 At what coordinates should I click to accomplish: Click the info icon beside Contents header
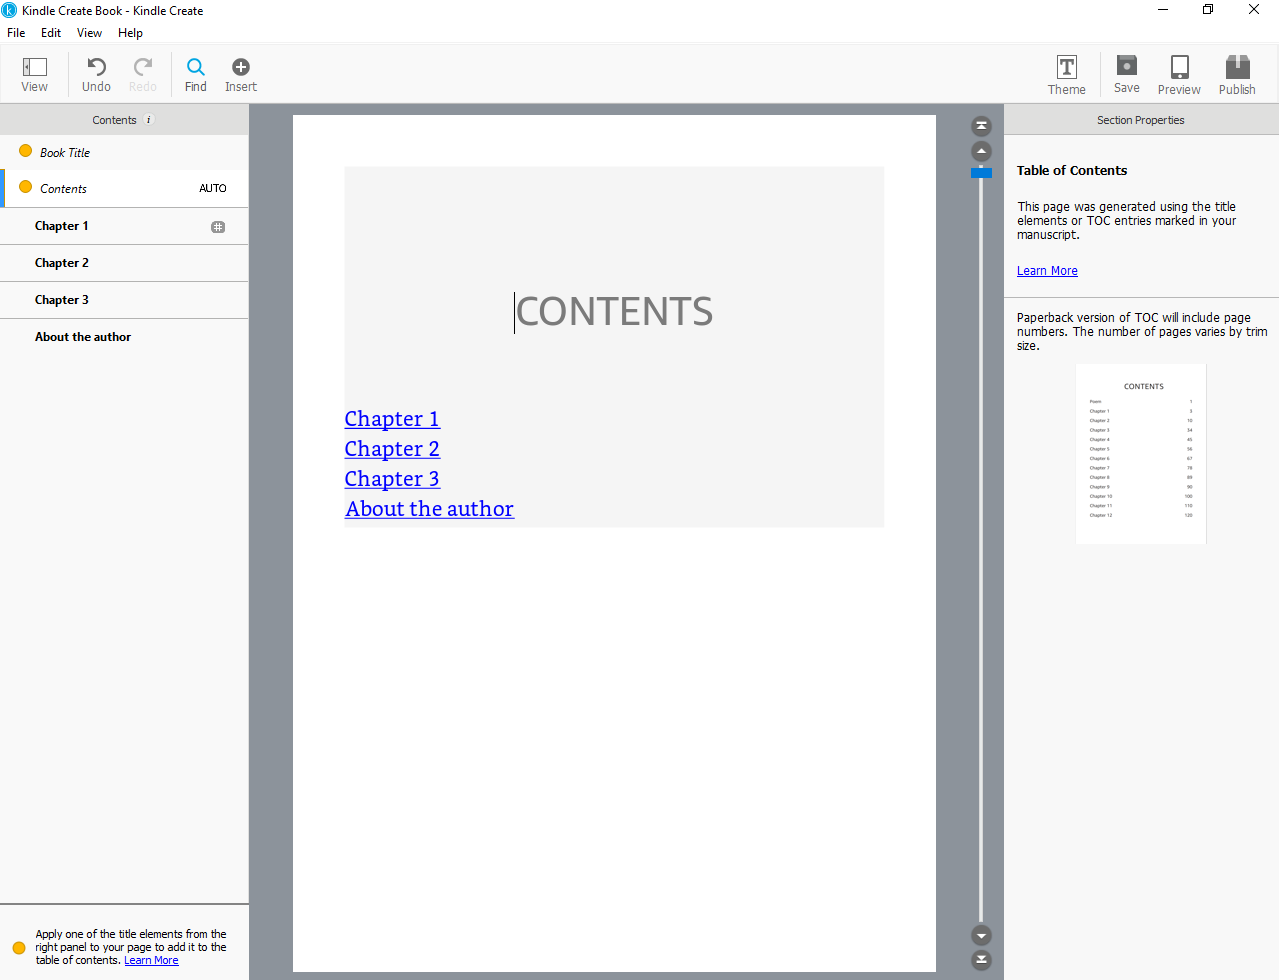pyautogui.click(x=147, y=119)
